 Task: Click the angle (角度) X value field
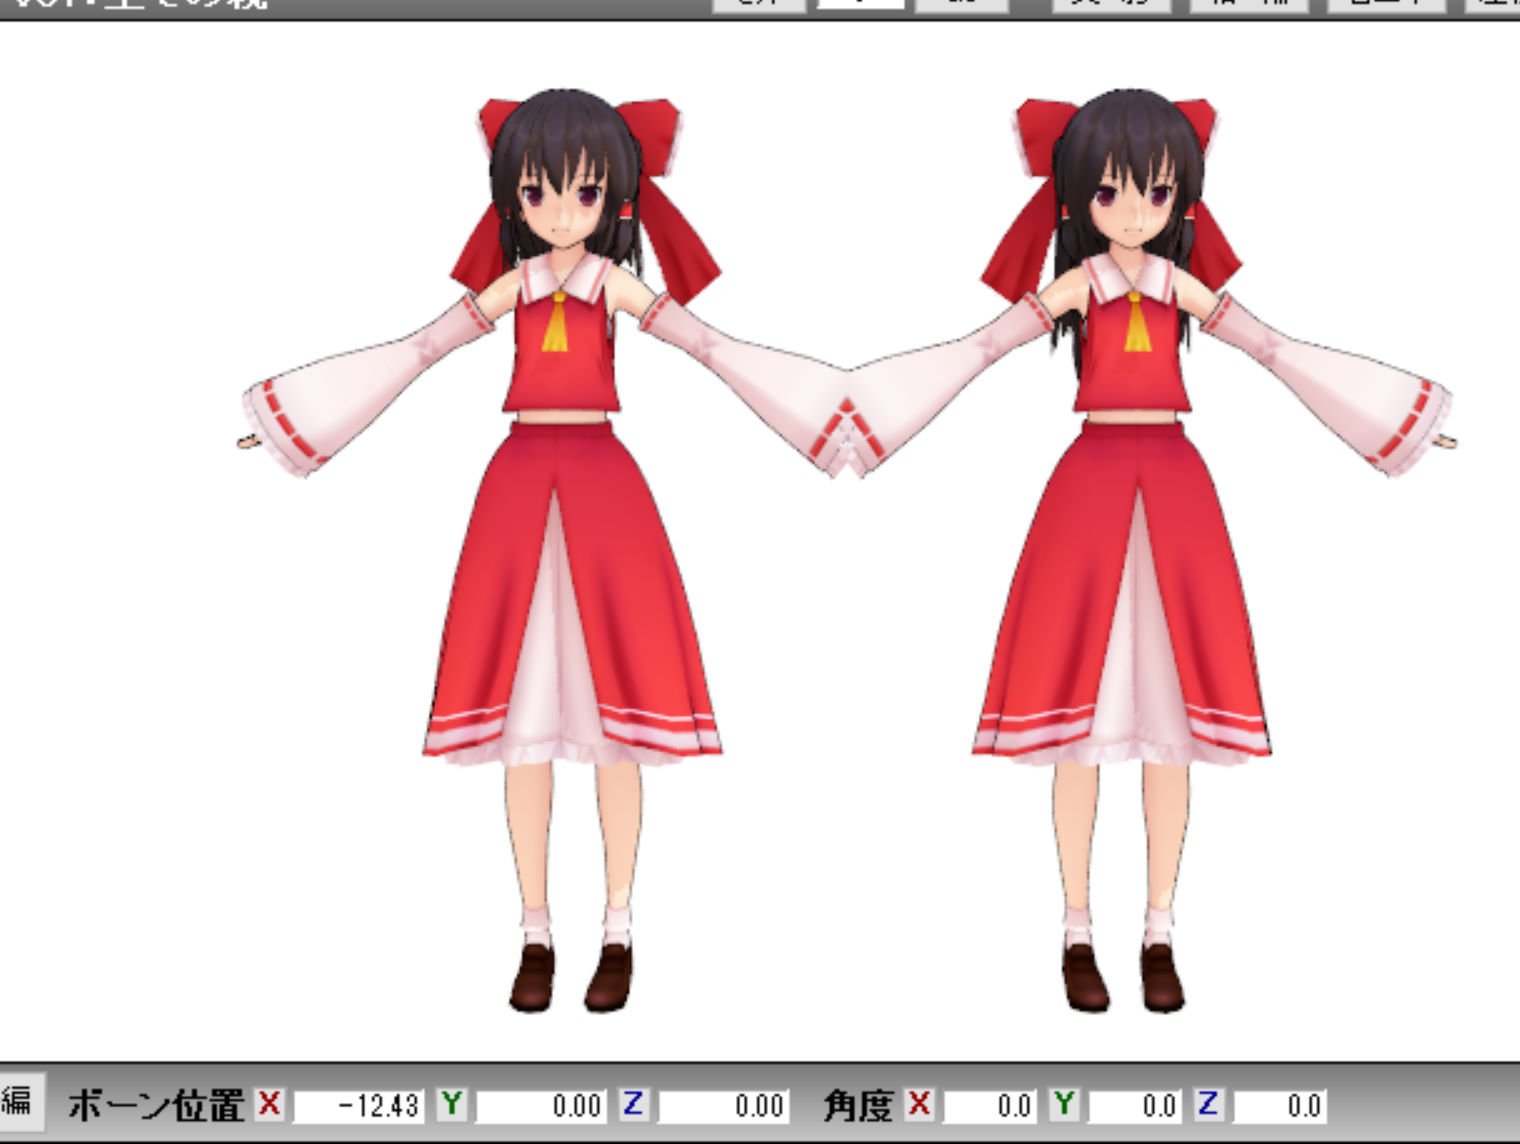coord(989,1106)
